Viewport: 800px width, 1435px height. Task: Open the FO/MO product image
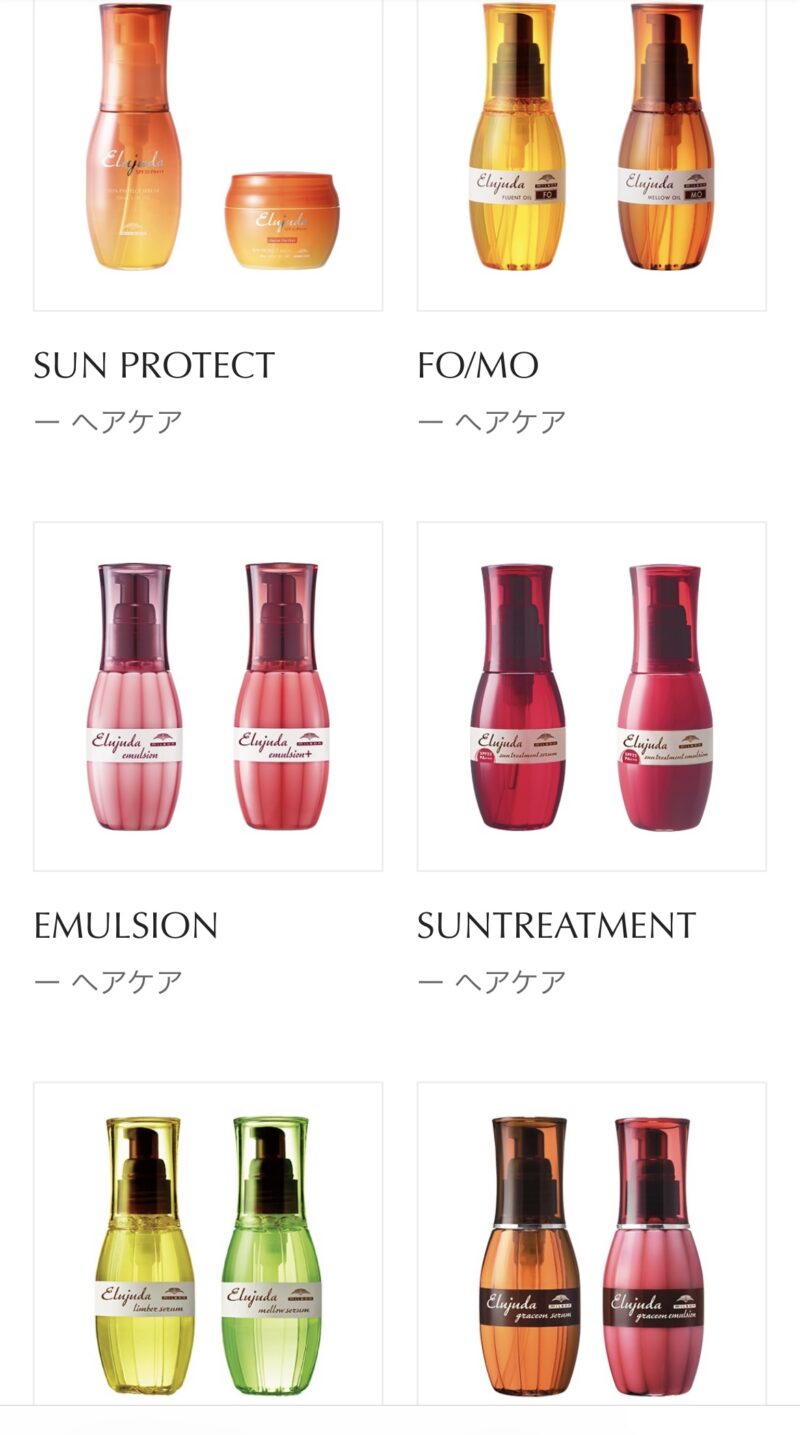click(592, 155)
